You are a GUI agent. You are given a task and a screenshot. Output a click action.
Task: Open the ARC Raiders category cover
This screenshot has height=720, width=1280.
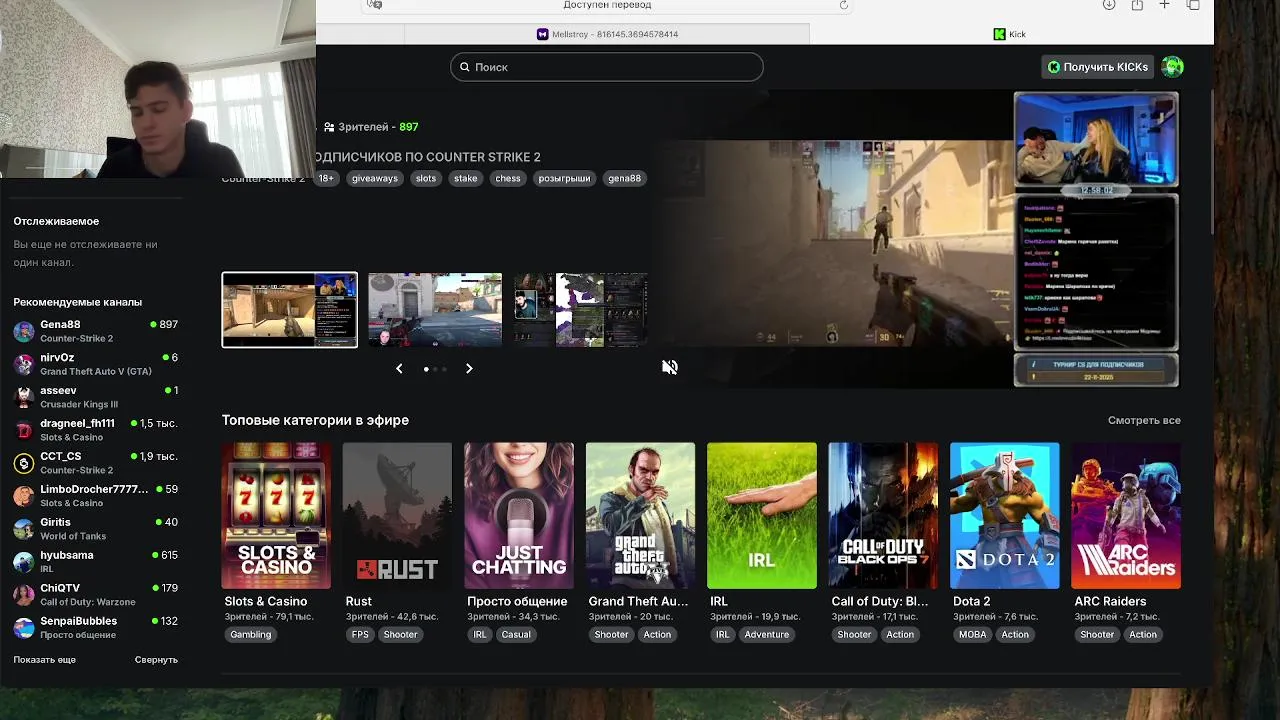click(x=1126, y=516)
